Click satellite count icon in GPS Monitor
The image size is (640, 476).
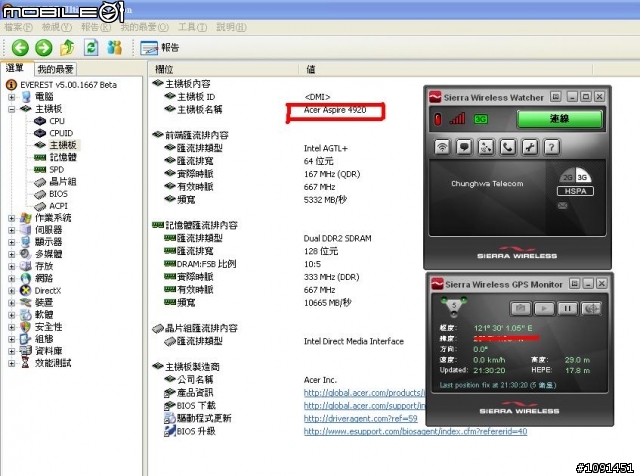pyautogui.click(x=453, y=307)
